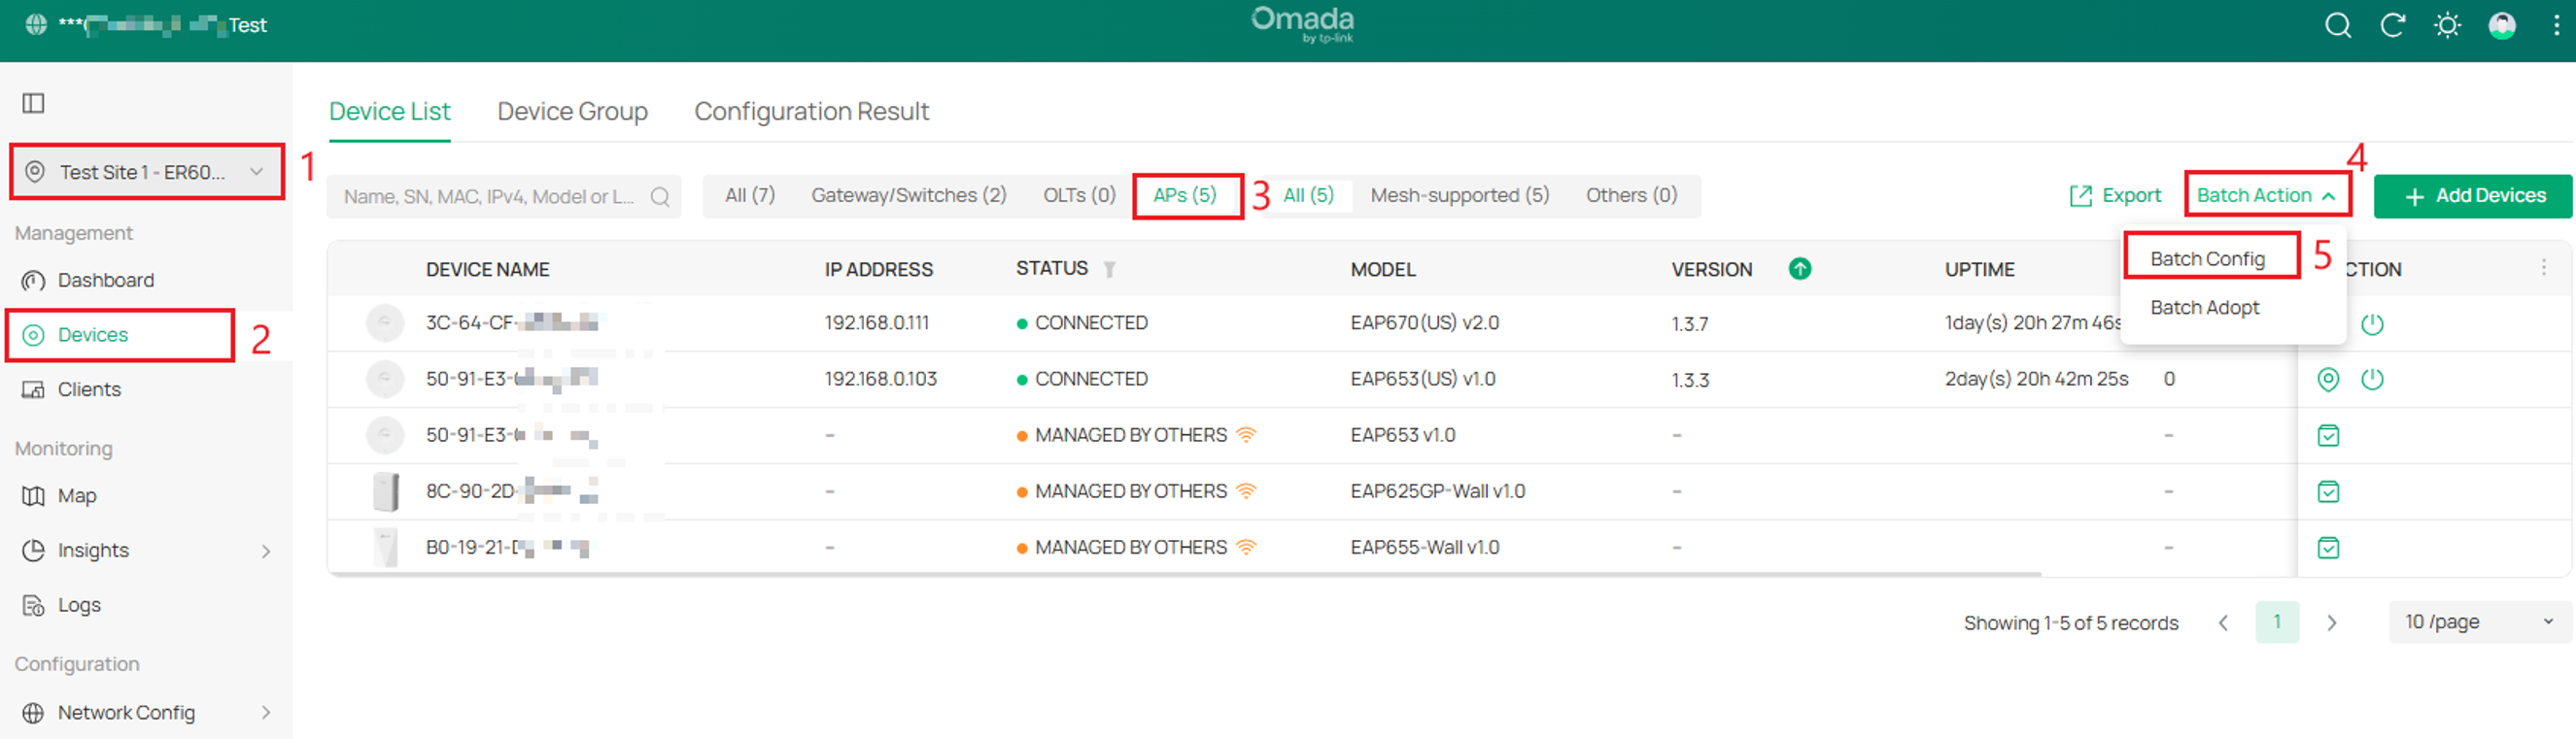Click the Omada logo
The height and width of the screenshot is (739, 2576).
1302,24
